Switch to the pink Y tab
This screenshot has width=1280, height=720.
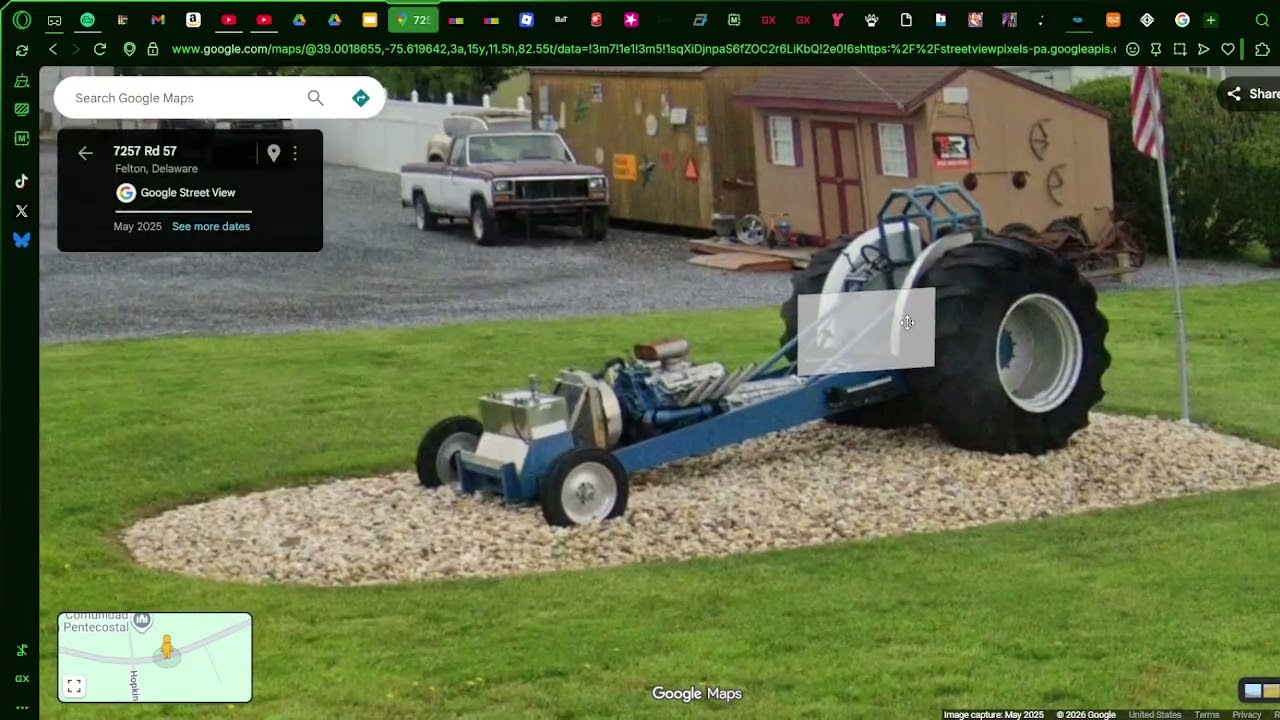[x=837, y=20]
